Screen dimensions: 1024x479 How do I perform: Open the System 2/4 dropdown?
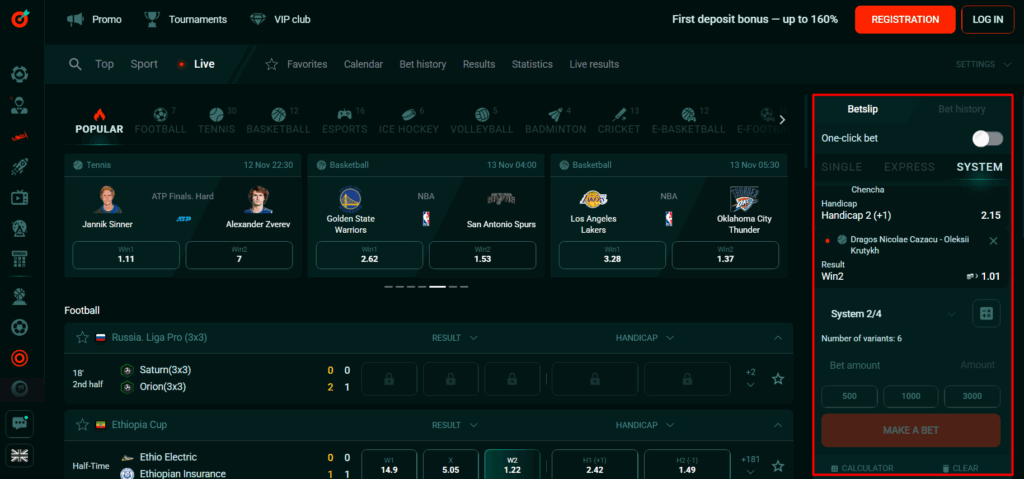(x=892, y=314)
